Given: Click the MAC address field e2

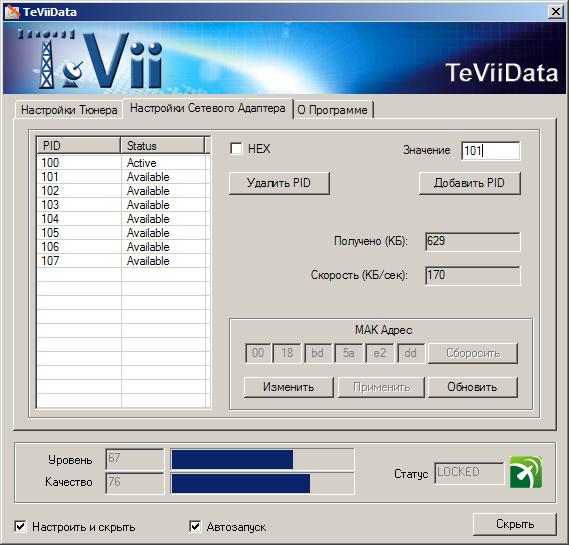Looking at the screenshot, I should click(379, 353).
